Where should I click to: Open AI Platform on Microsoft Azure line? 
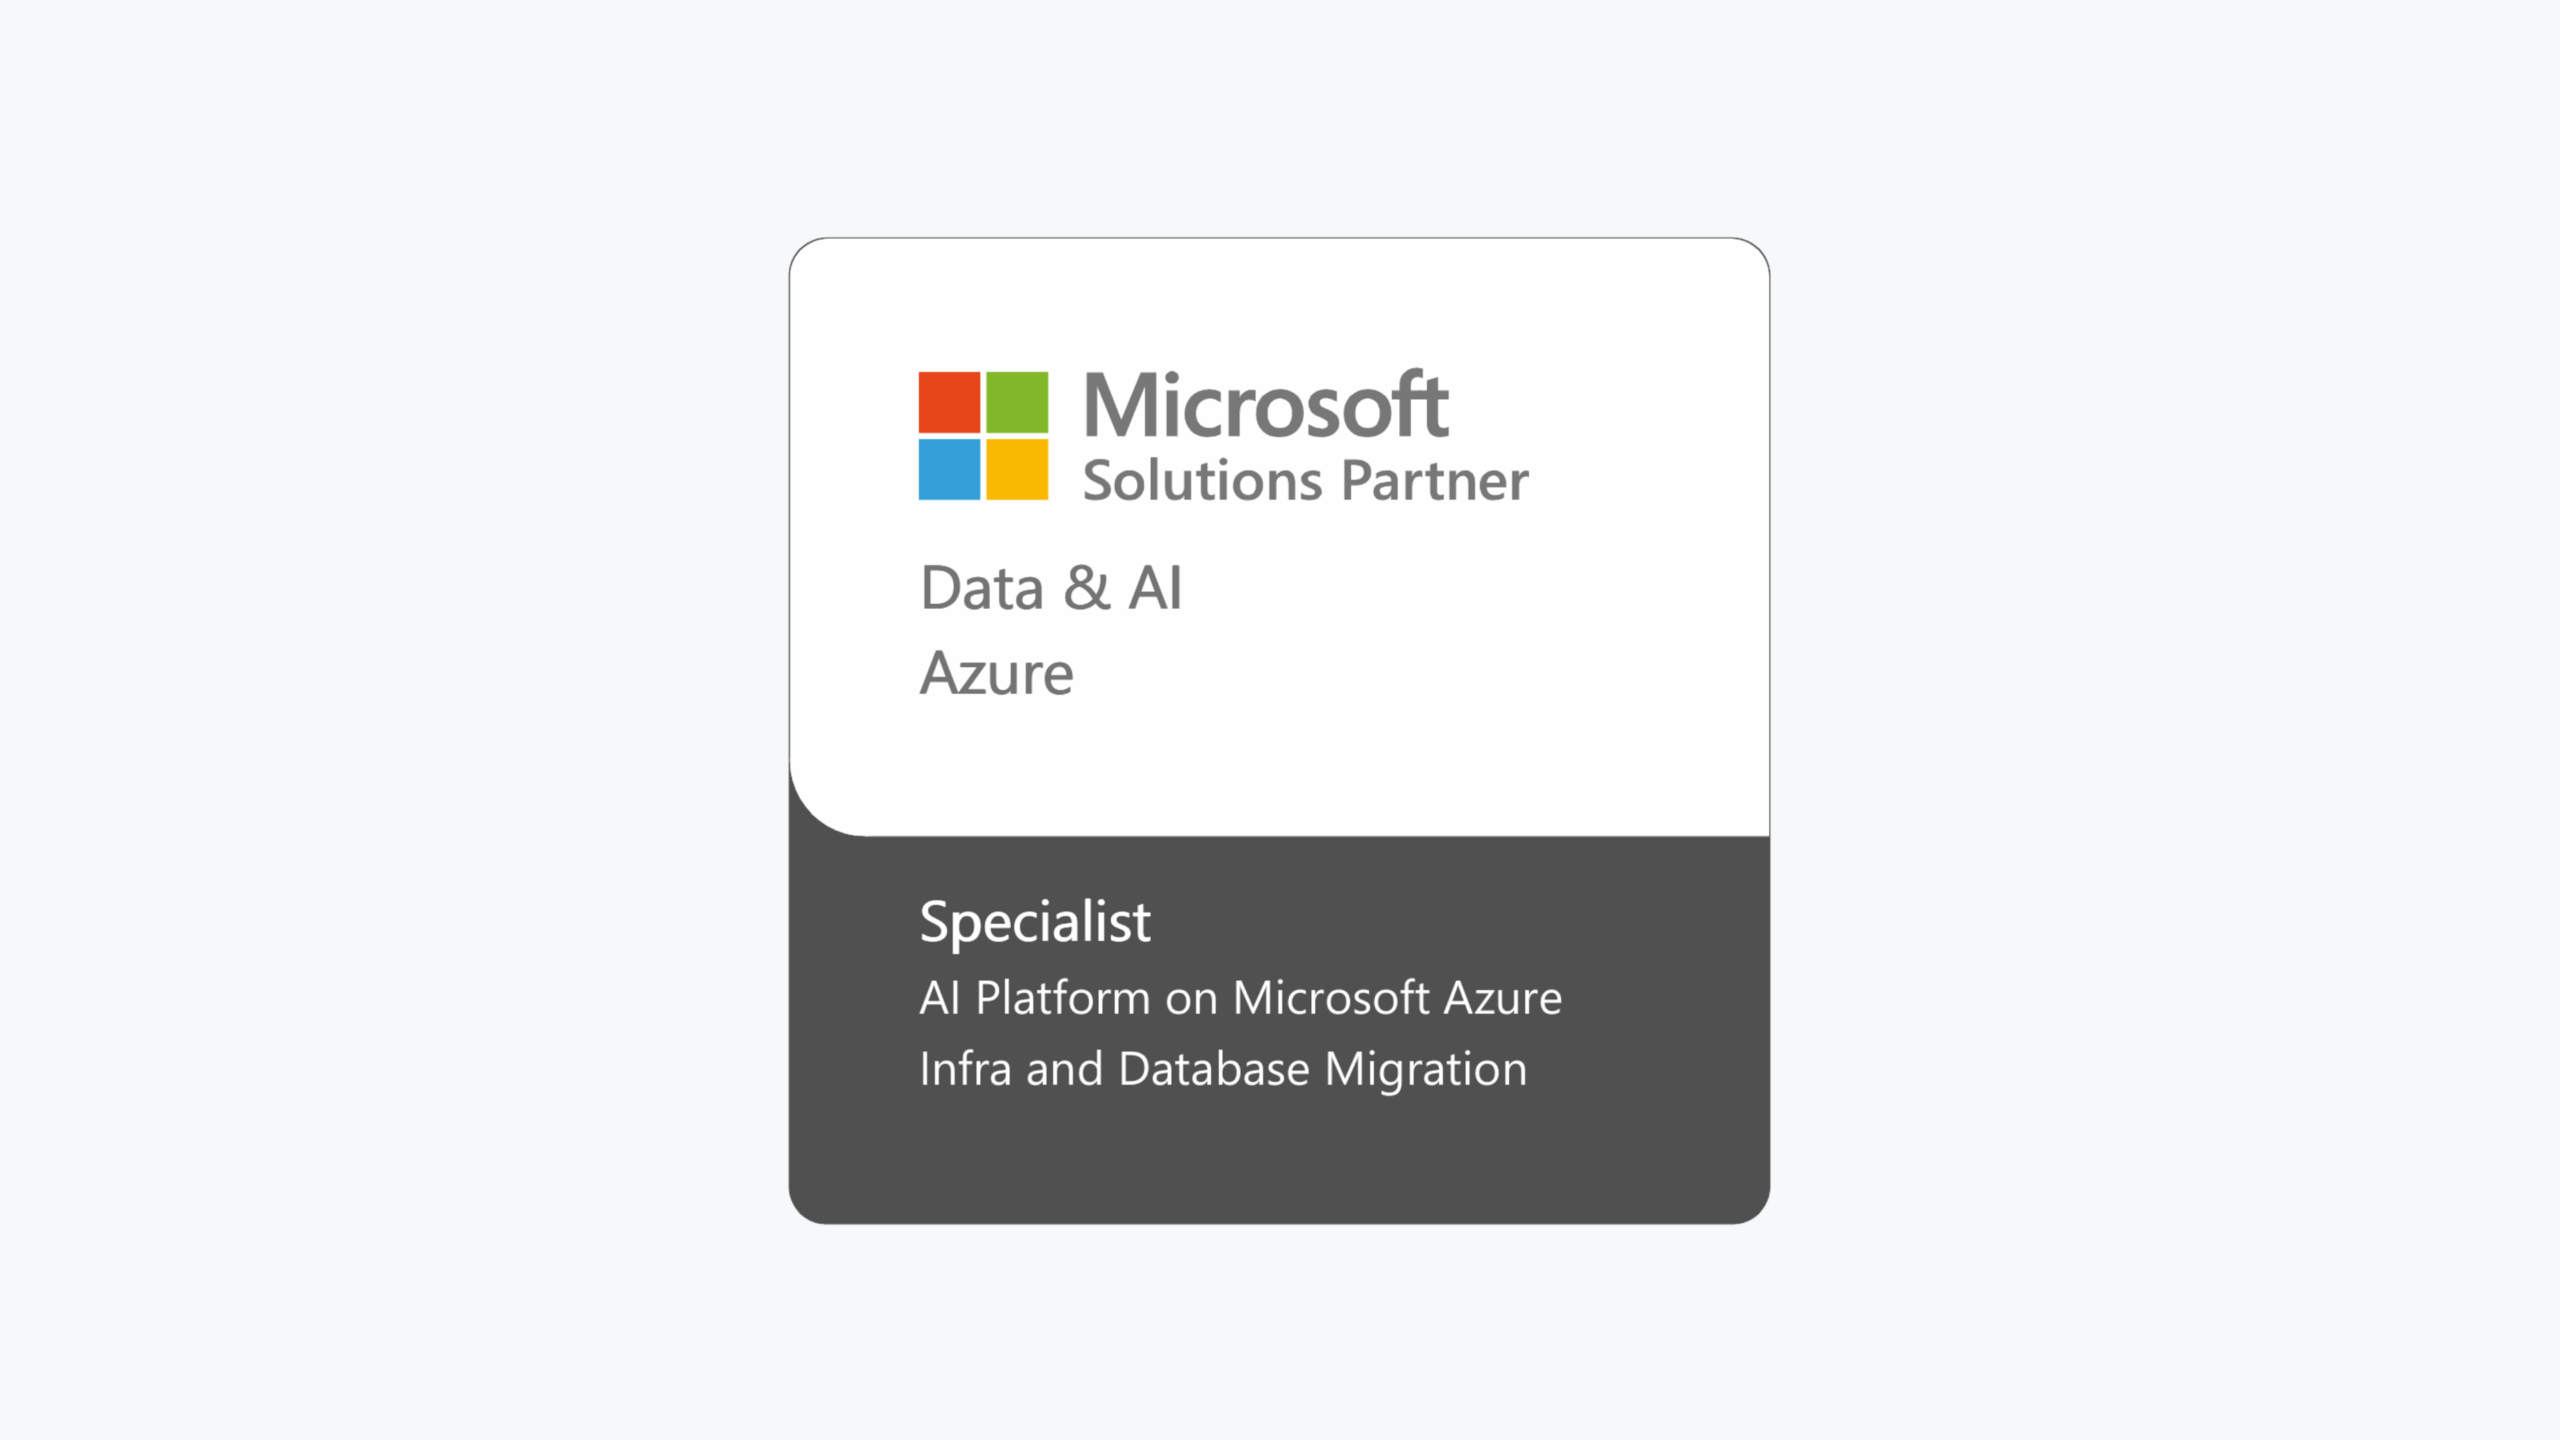[1241, 999]
